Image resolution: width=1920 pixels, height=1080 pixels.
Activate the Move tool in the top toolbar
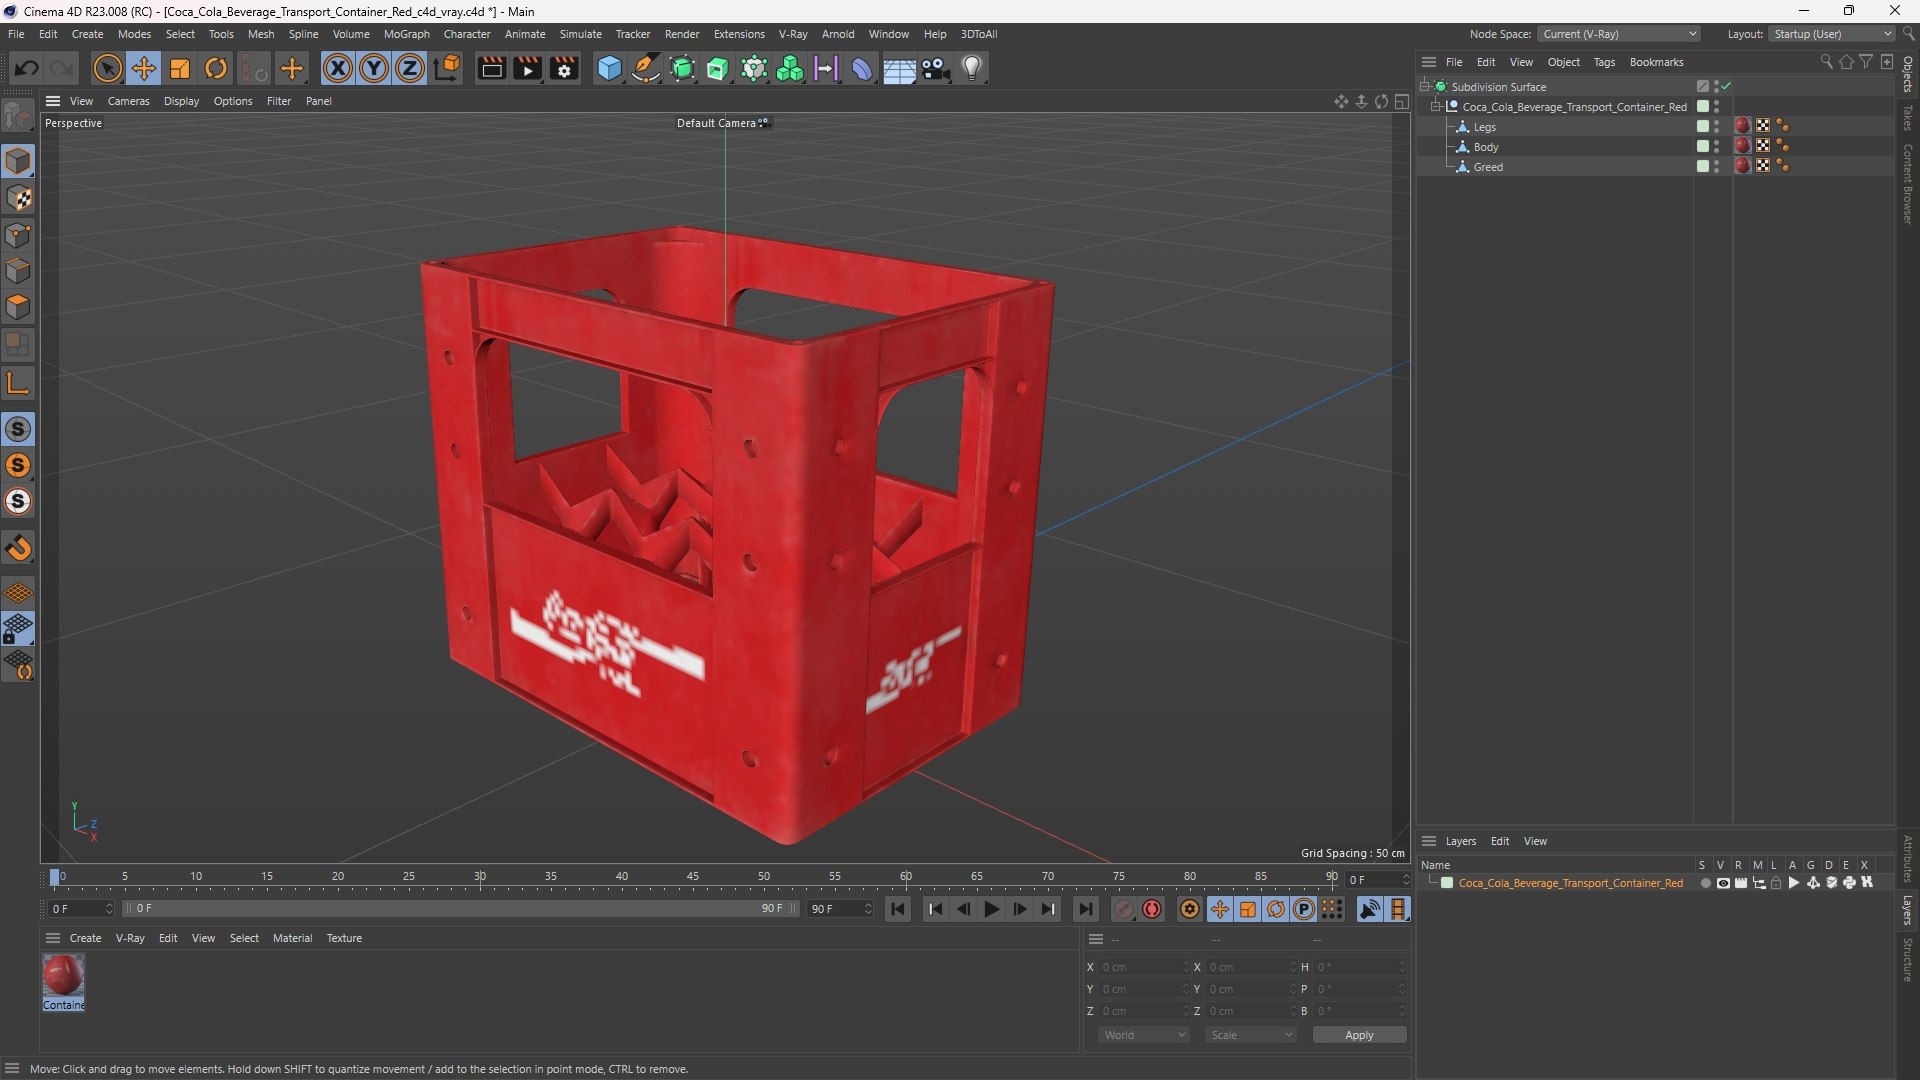click(144, 68)
